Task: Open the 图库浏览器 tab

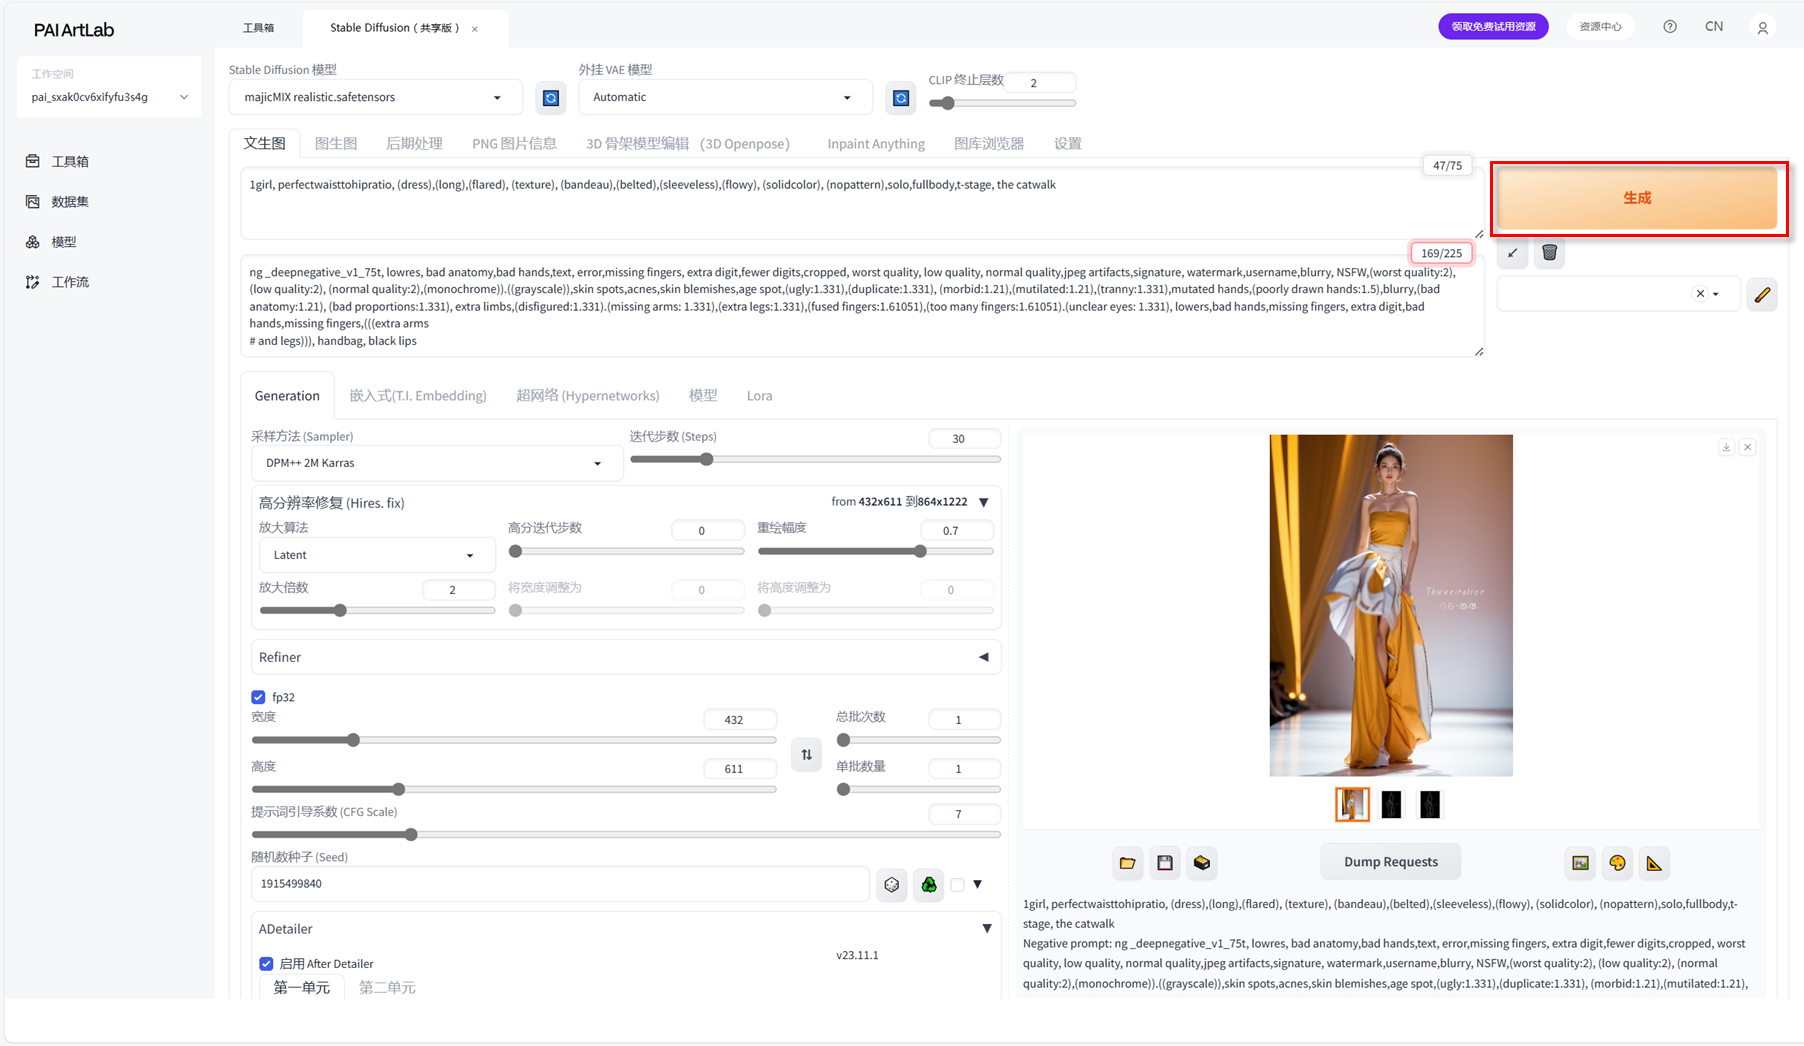Action: point(989,143)
